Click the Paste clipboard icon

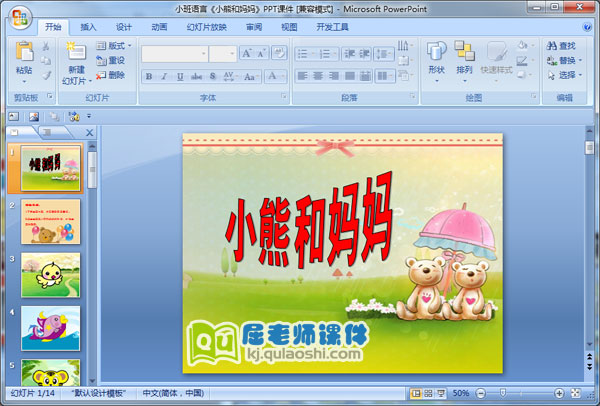tap(24, 51)
